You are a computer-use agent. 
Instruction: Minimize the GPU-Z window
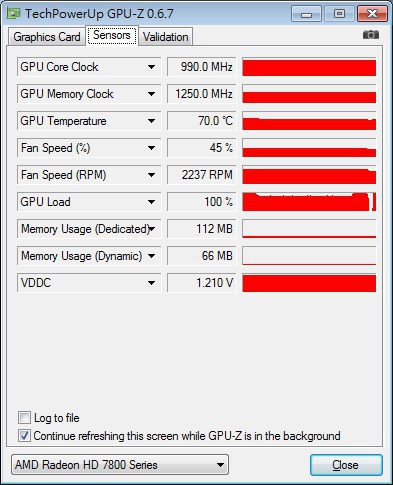coord(306,14)
